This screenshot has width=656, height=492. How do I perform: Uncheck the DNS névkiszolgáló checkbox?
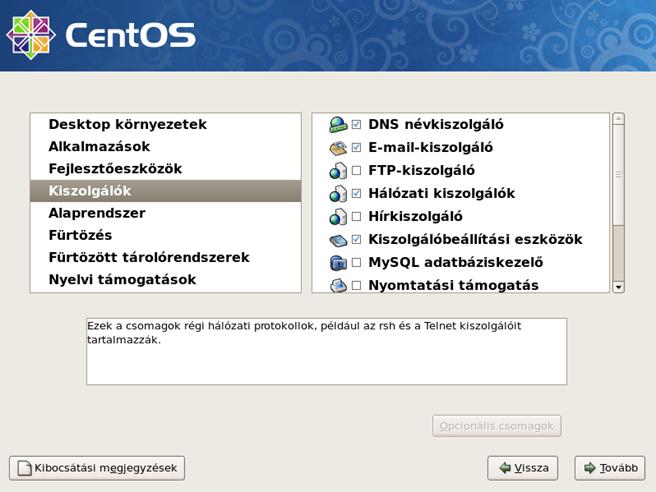click(356, 125)
